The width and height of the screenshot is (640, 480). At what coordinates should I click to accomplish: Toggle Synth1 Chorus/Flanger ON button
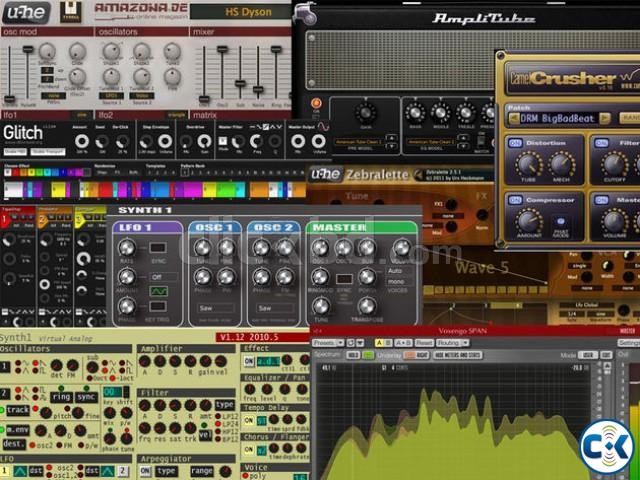249,450
